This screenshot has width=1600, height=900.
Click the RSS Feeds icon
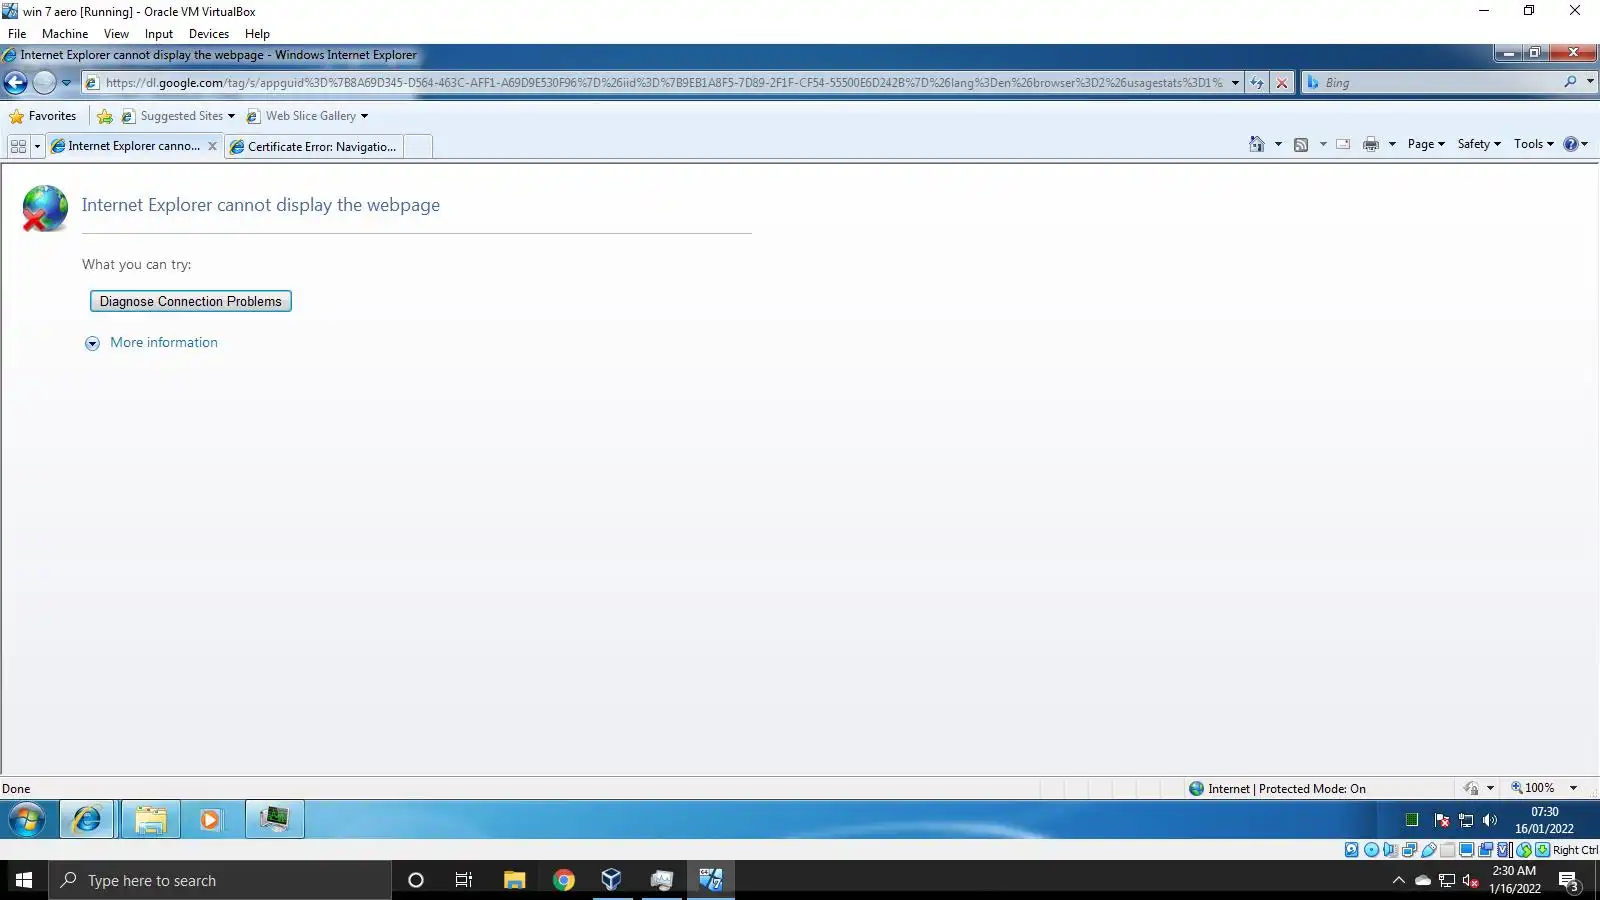1301,144
